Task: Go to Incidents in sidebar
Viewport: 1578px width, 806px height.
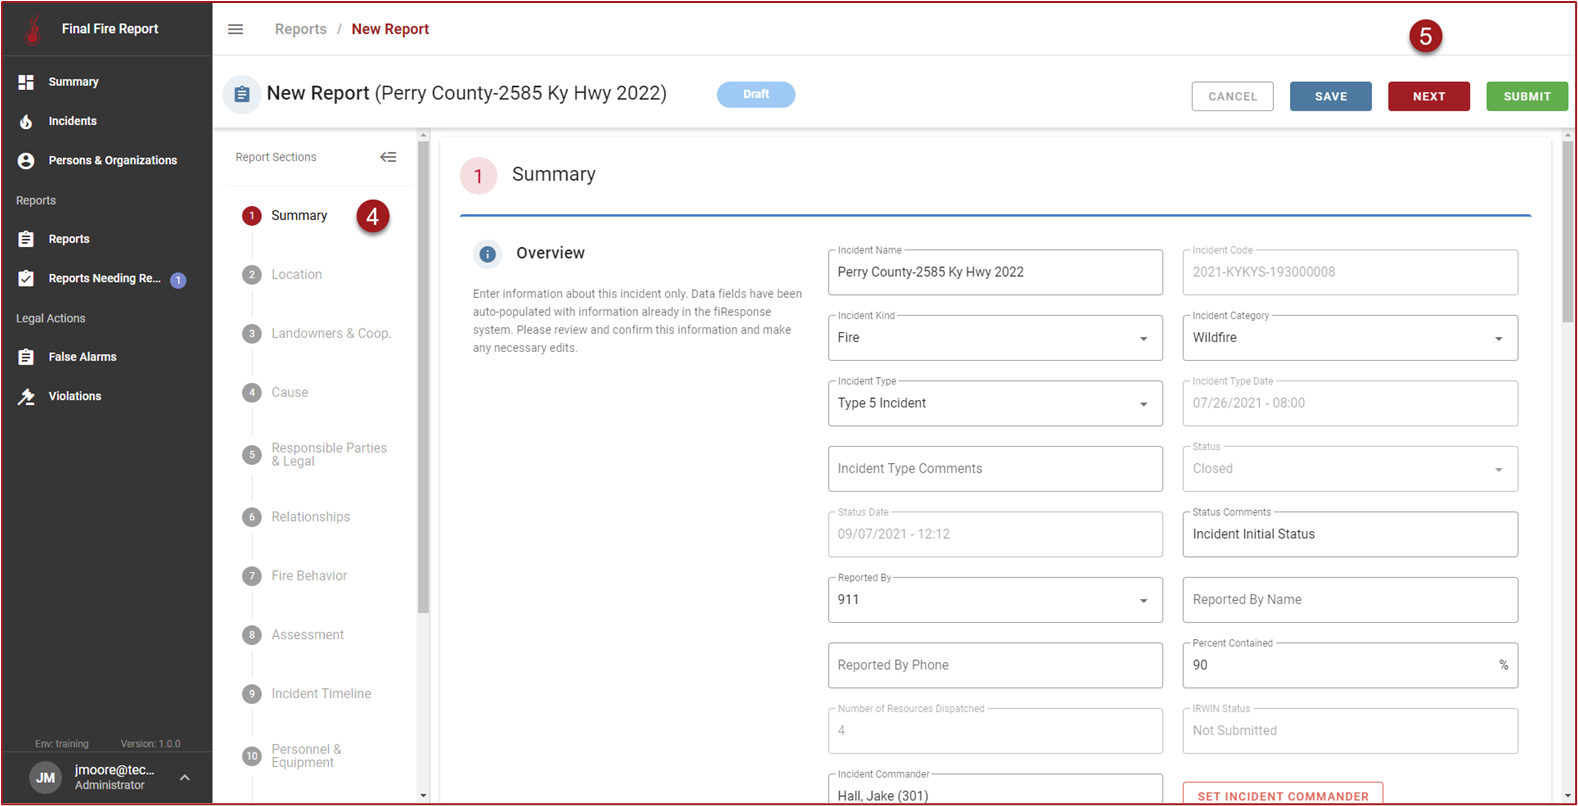Action: (x=72, y=121)
